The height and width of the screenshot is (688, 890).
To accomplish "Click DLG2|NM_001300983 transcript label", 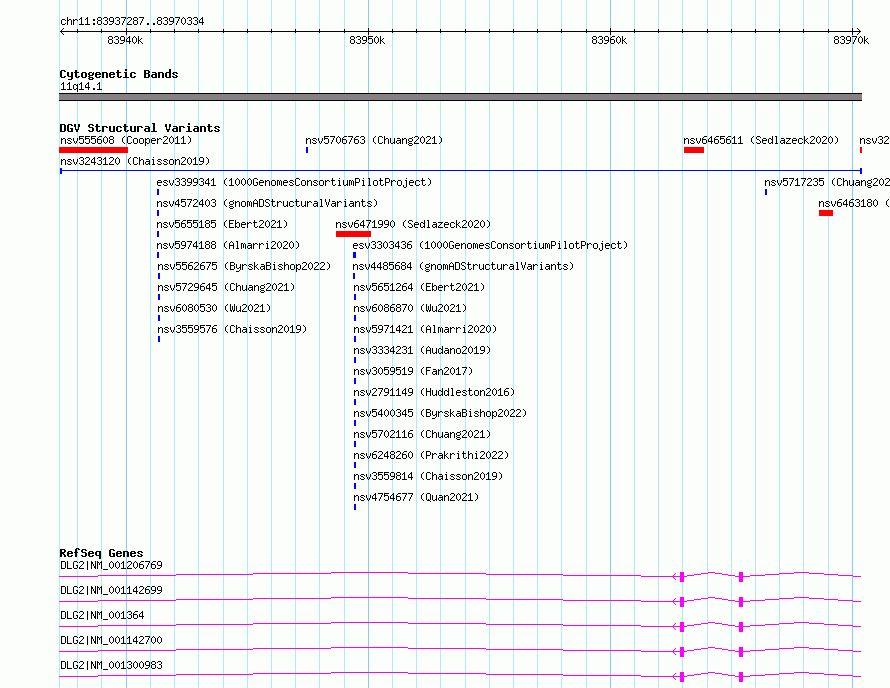I will 111,665.
